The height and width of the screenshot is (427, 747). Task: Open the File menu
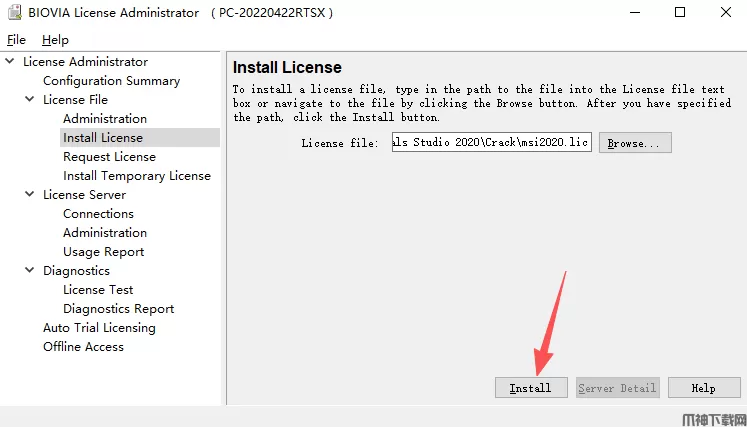point(16,40)
